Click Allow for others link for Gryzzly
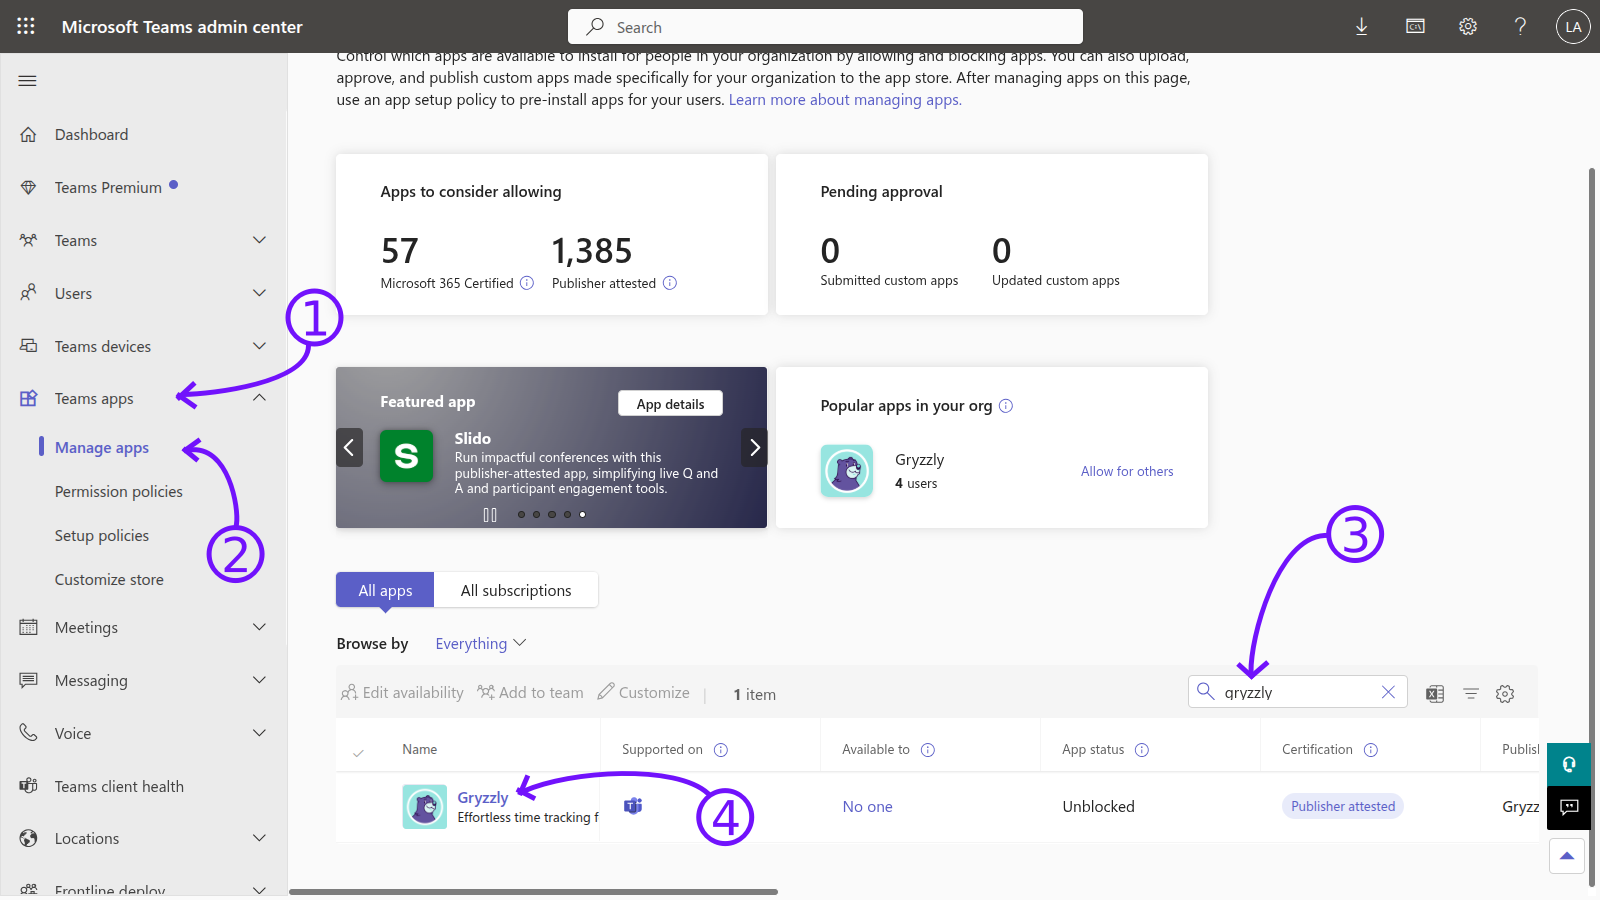1600x900 pixels. pos(1127,471)
